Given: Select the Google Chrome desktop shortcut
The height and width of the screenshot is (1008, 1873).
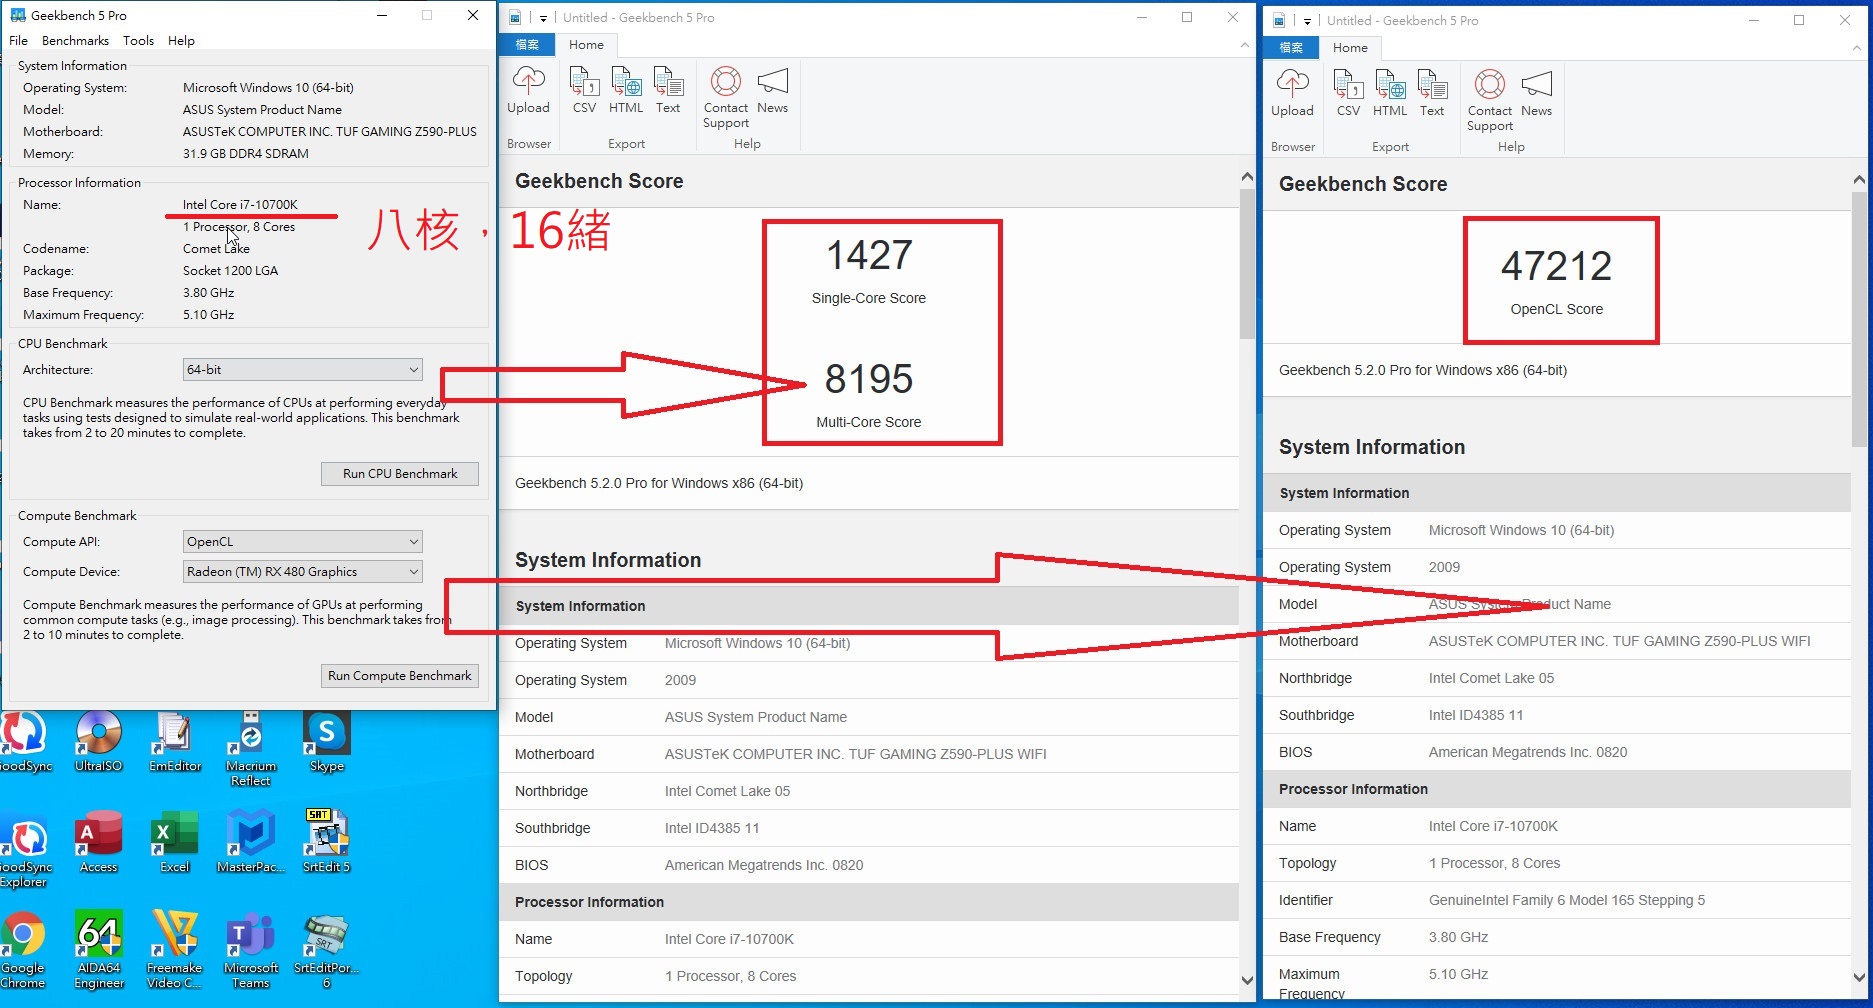Looking at the screenshot, I should [x=23, y=950].
